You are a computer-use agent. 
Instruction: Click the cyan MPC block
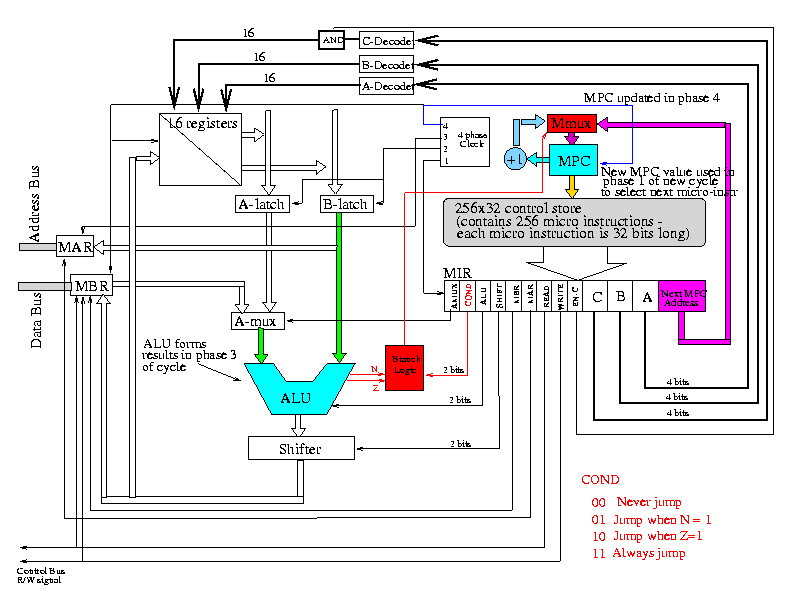[573, 160]
